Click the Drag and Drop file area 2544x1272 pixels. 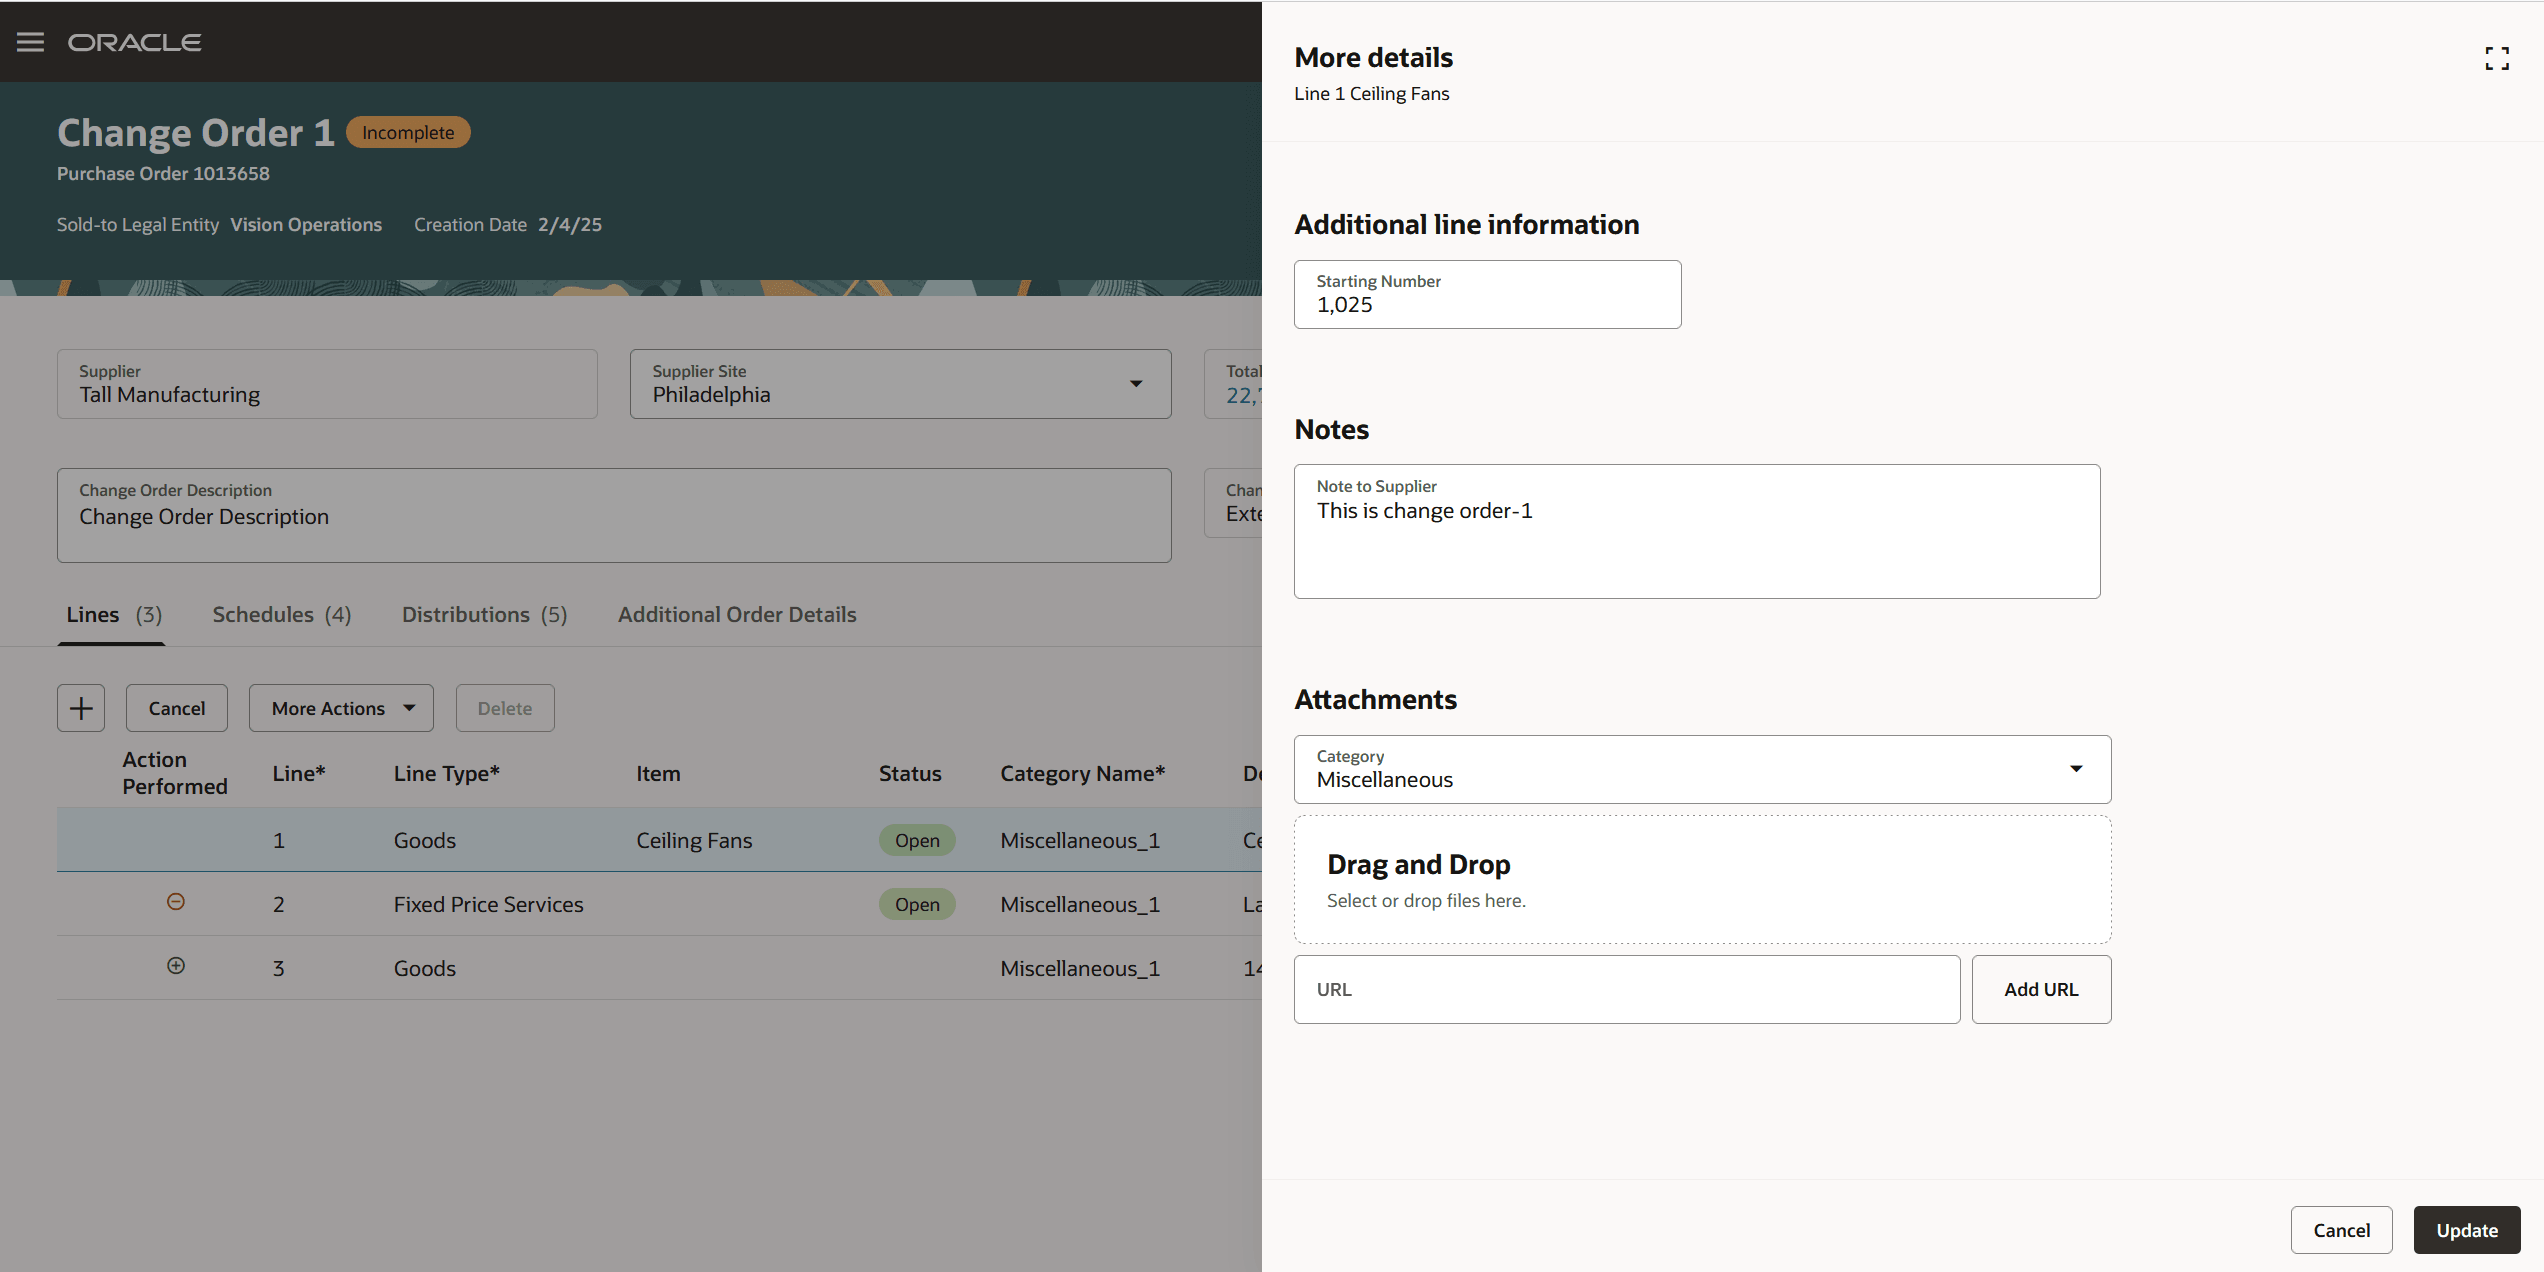[1702, 880]
